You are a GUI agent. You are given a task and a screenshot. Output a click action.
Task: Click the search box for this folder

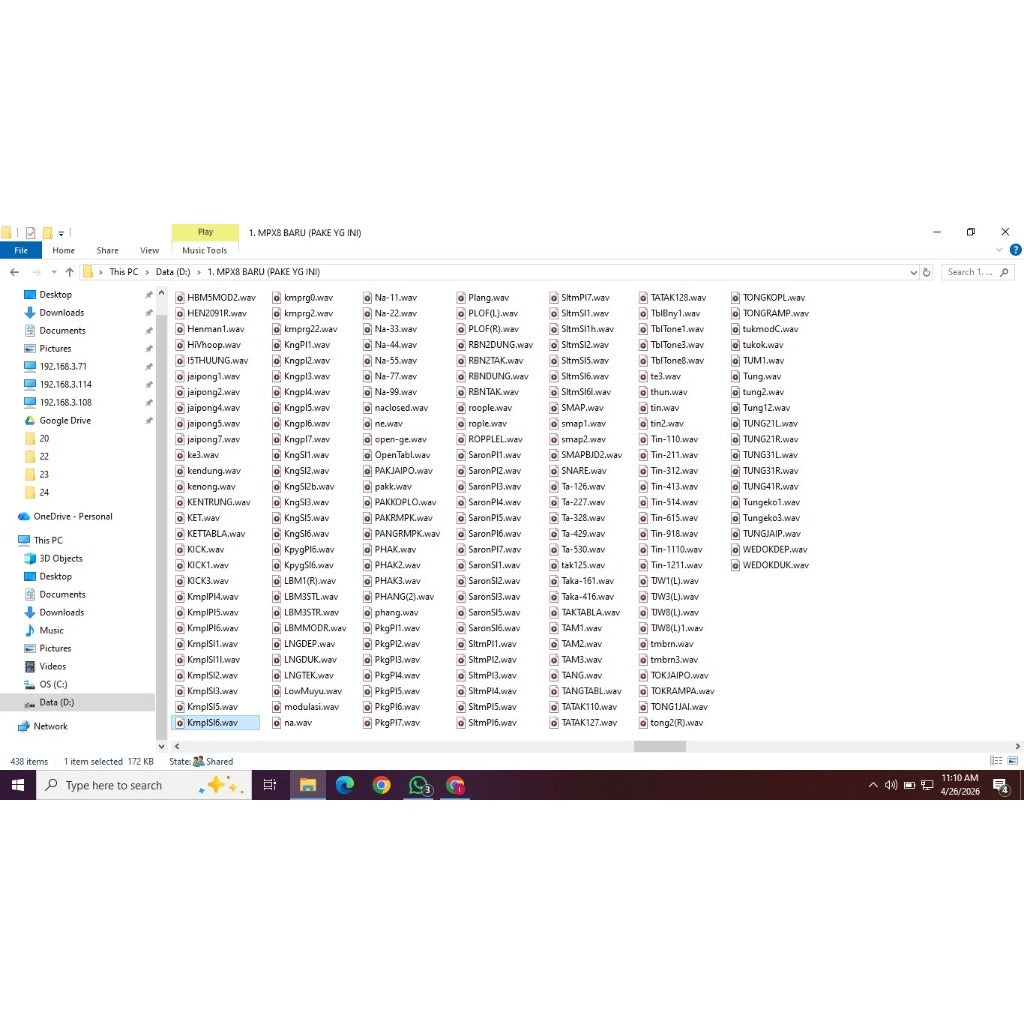click(977, 272)
